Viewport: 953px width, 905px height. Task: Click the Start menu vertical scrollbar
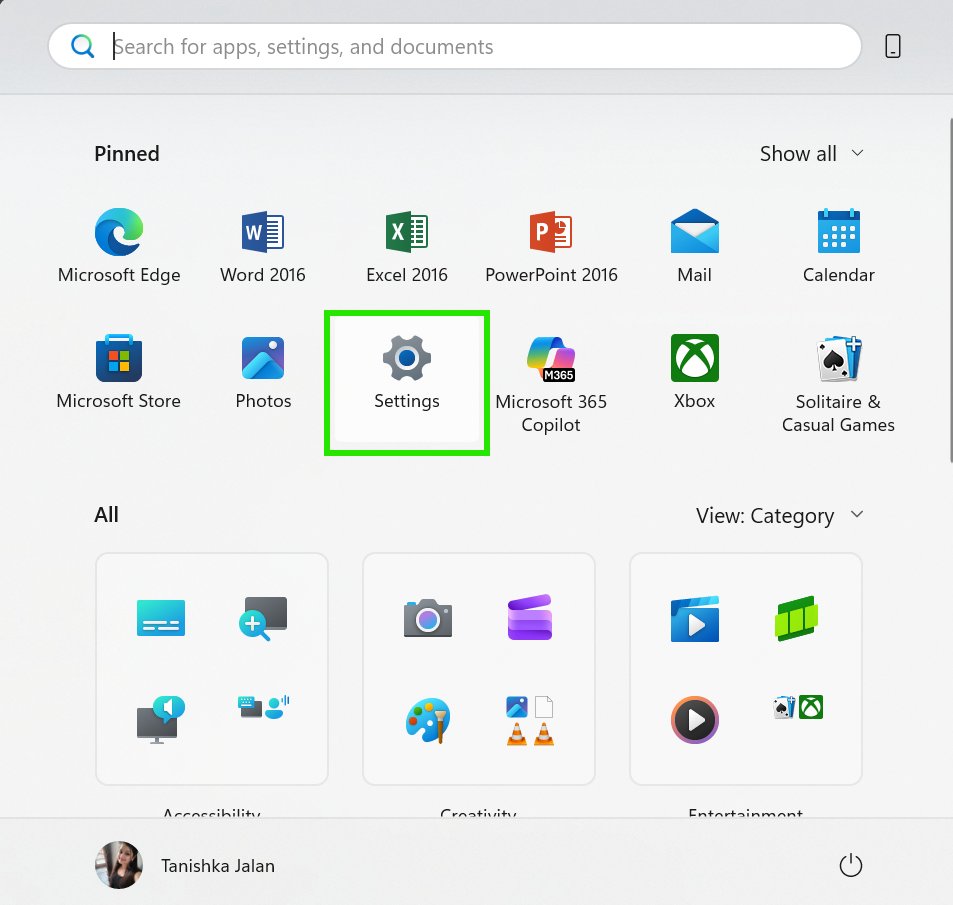(950, 291)
